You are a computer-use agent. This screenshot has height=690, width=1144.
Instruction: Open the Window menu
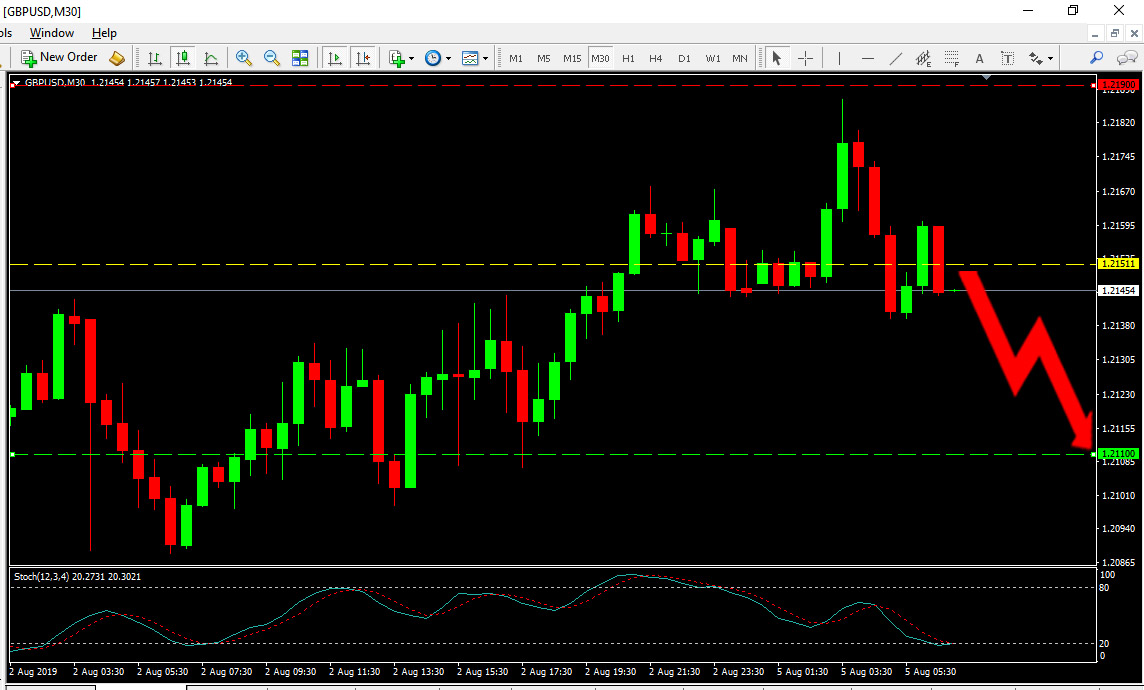(52, 33)
